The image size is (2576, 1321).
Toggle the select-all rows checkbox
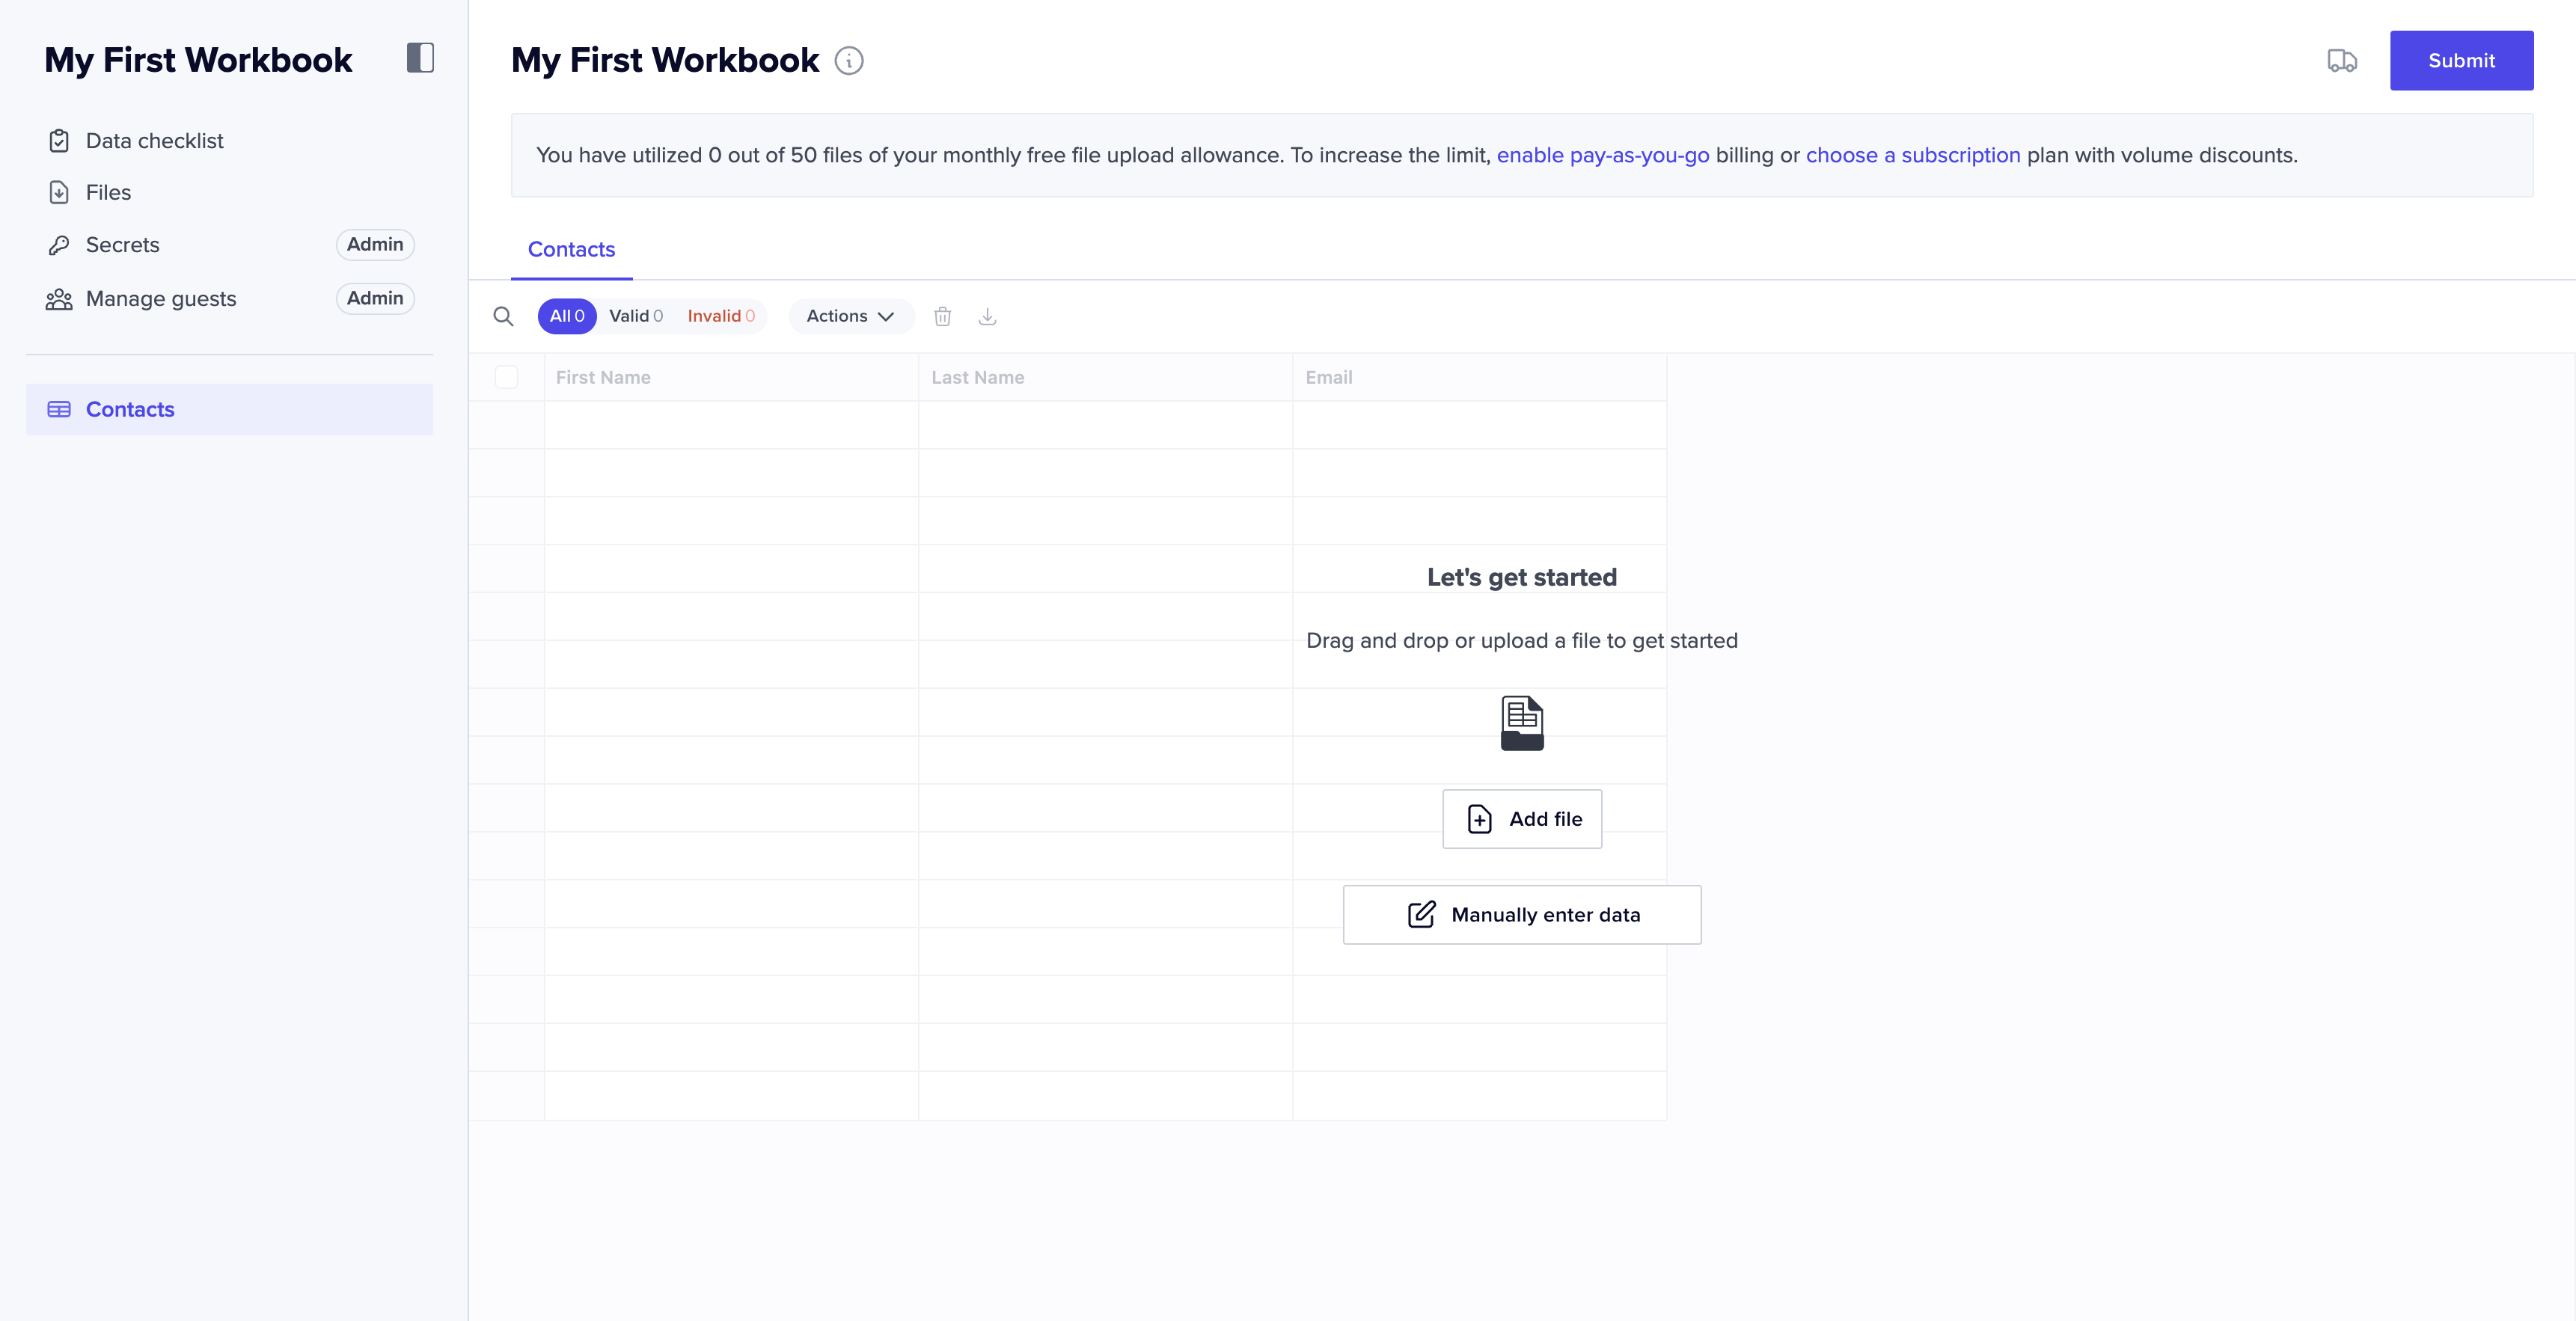pos(506,377)
